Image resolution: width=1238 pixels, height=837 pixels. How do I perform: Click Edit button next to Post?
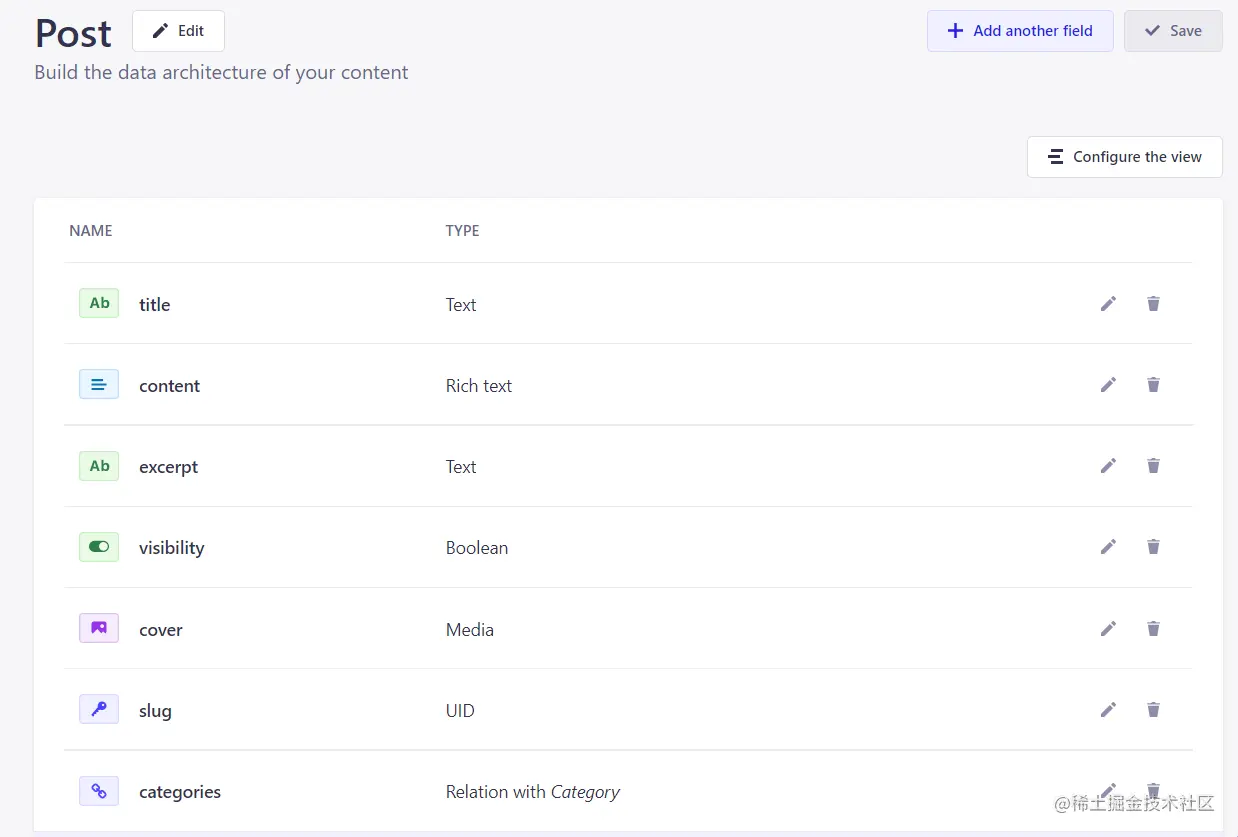tap(178, 31)
